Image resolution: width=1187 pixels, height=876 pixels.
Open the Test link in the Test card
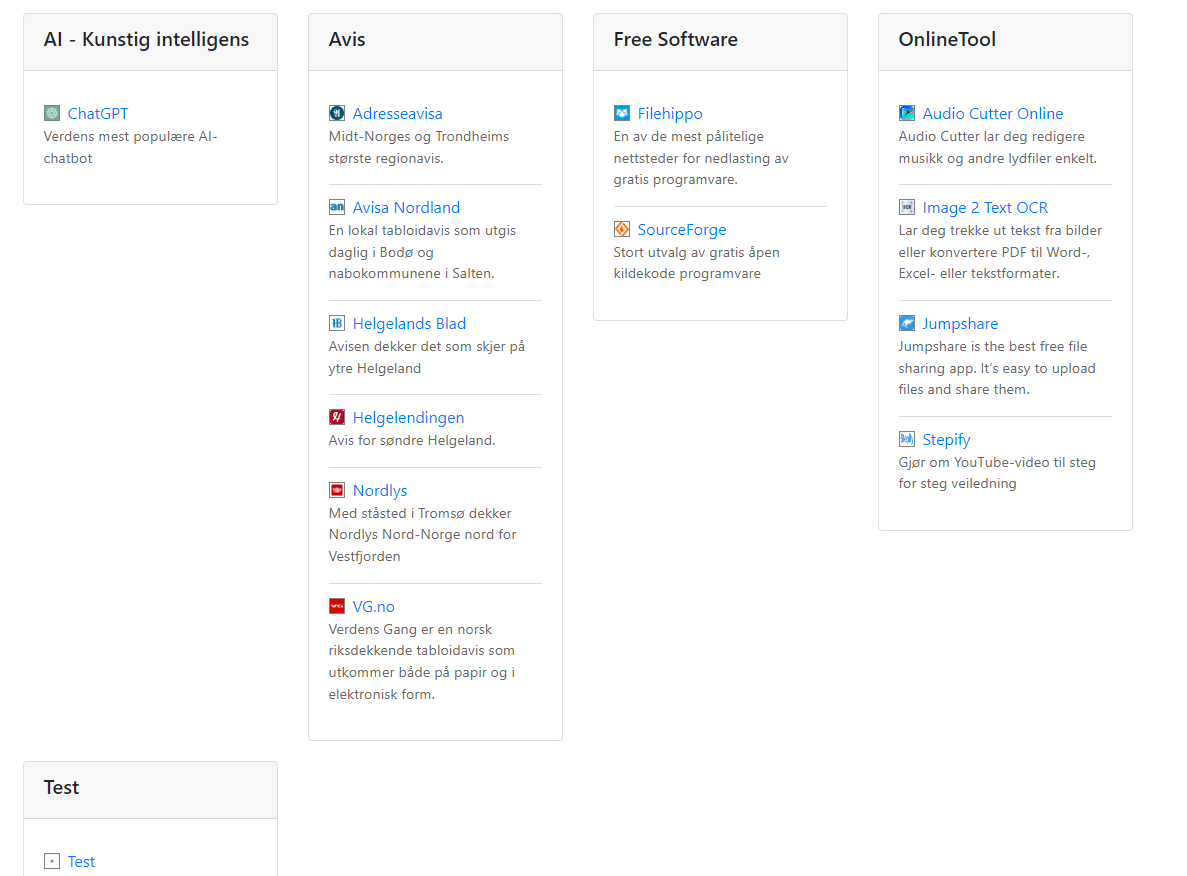(x=81, y=862)
